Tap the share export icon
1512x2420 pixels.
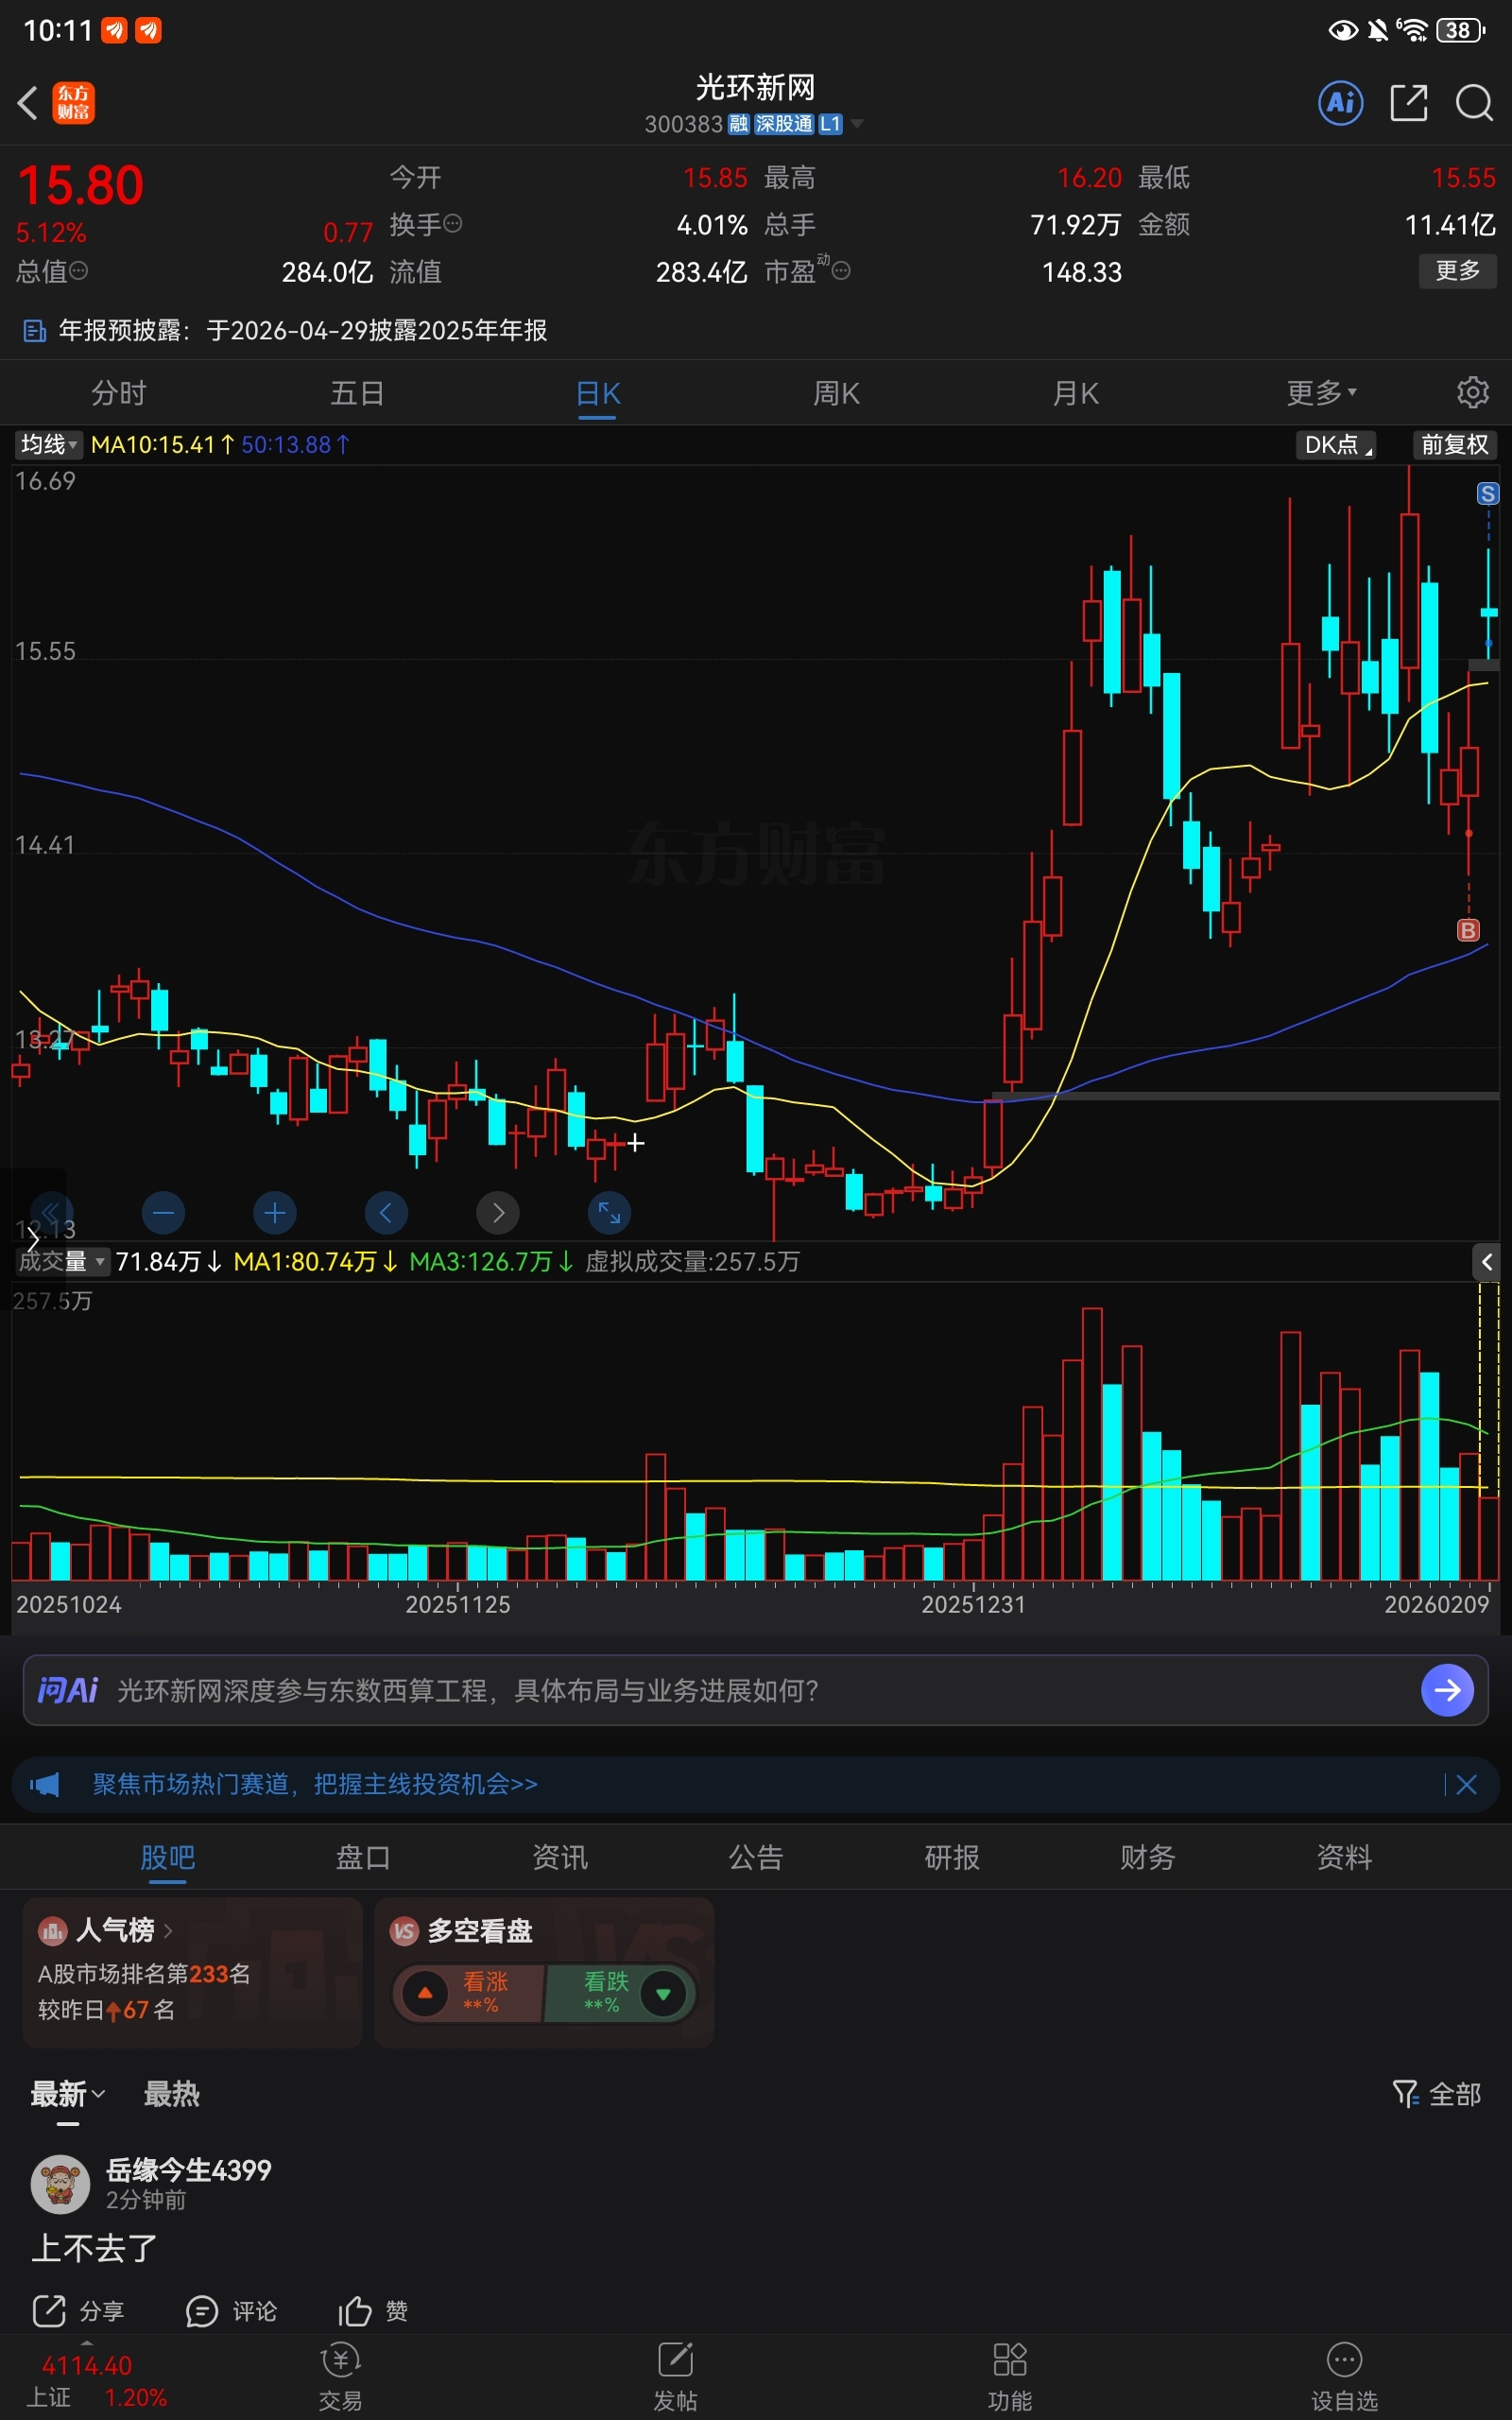(x=1408, y=103)
